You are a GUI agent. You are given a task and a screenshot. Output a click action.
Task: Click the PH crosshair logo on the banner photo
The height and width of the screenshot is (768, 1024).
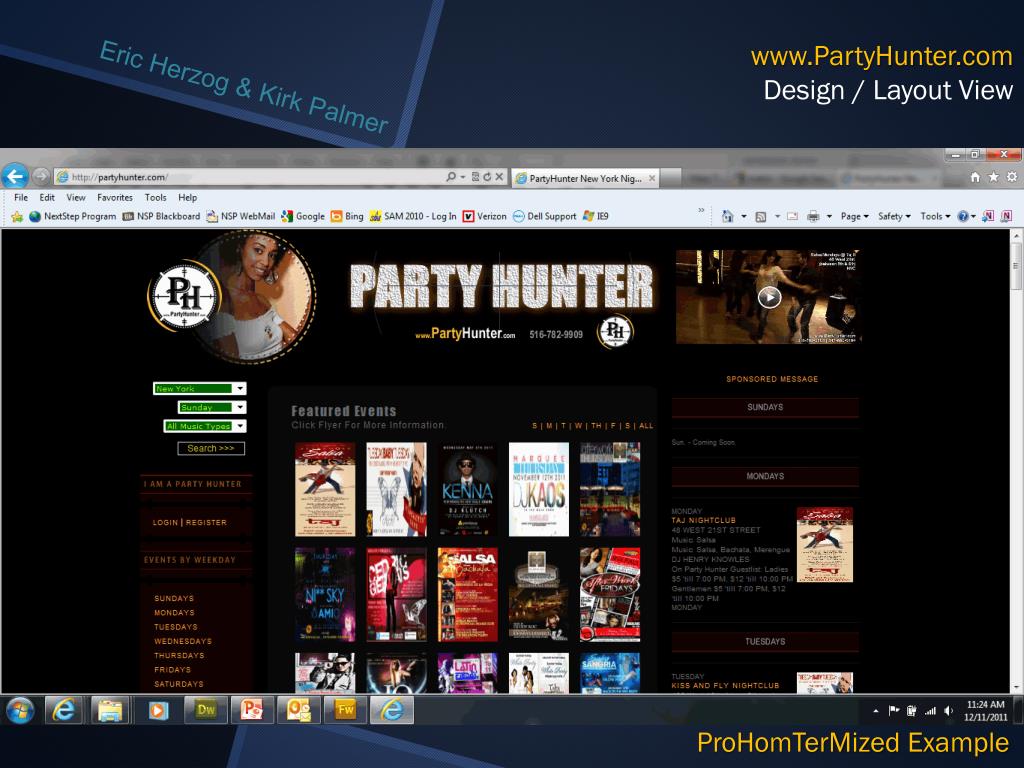click(x=185, y=296)
